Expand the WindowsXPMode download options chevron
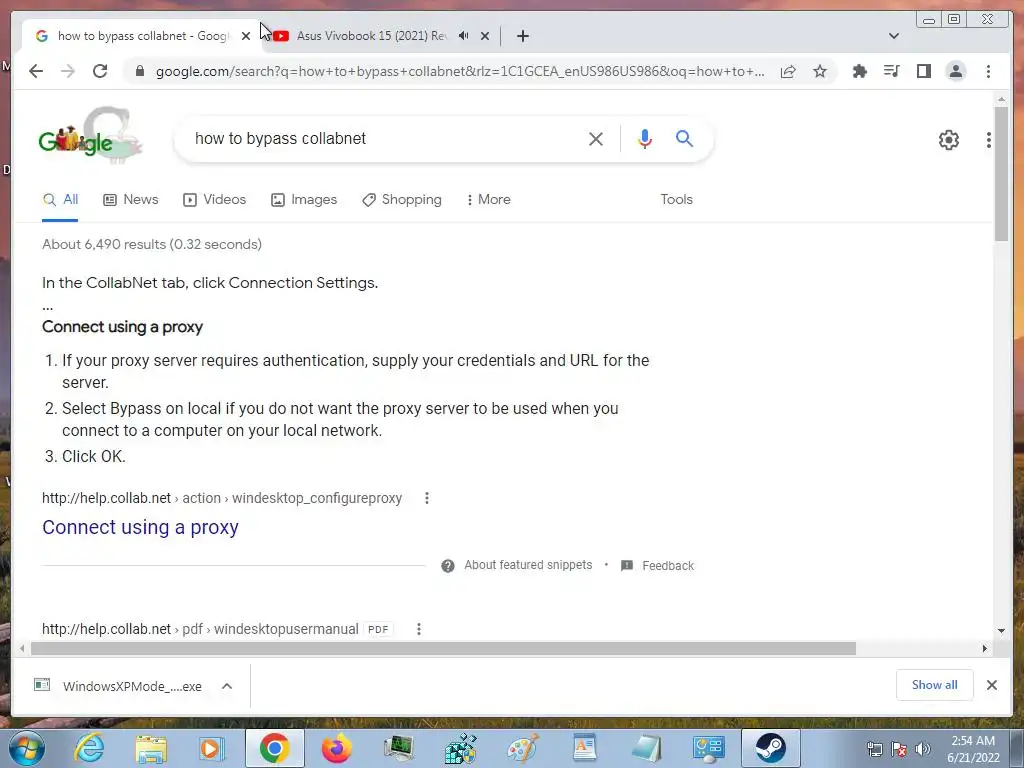1024x768 pixels. coord(227,686)
